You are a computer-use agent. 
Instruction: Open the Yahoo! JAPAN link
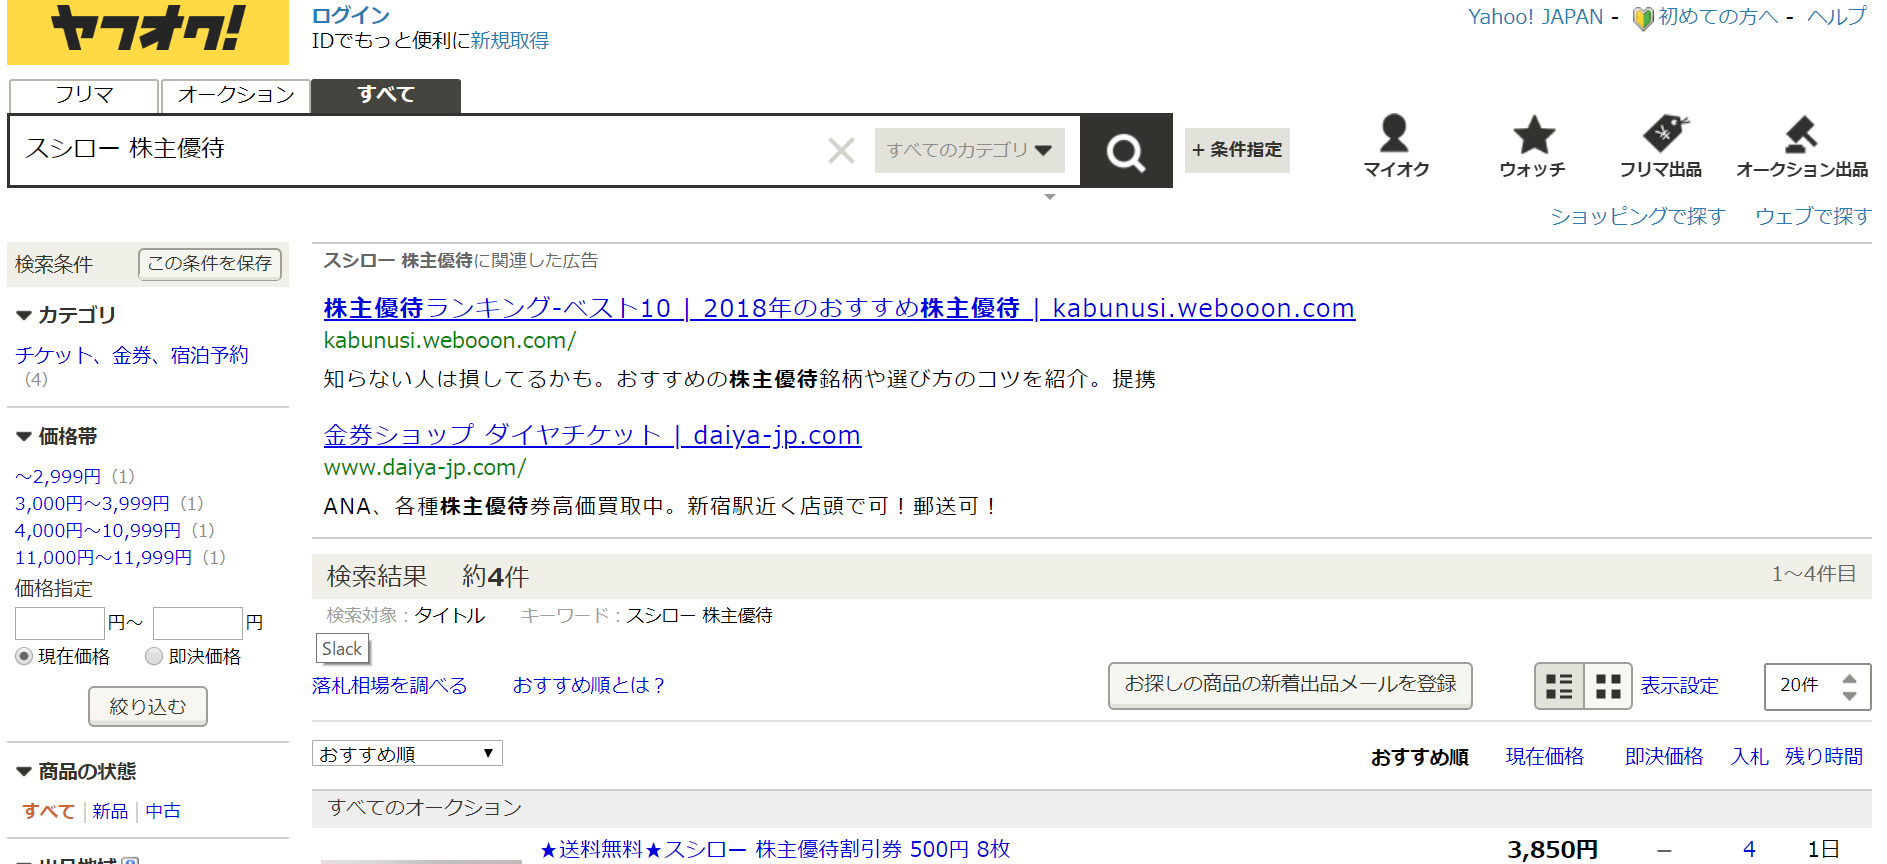(x=1535, y=17)
